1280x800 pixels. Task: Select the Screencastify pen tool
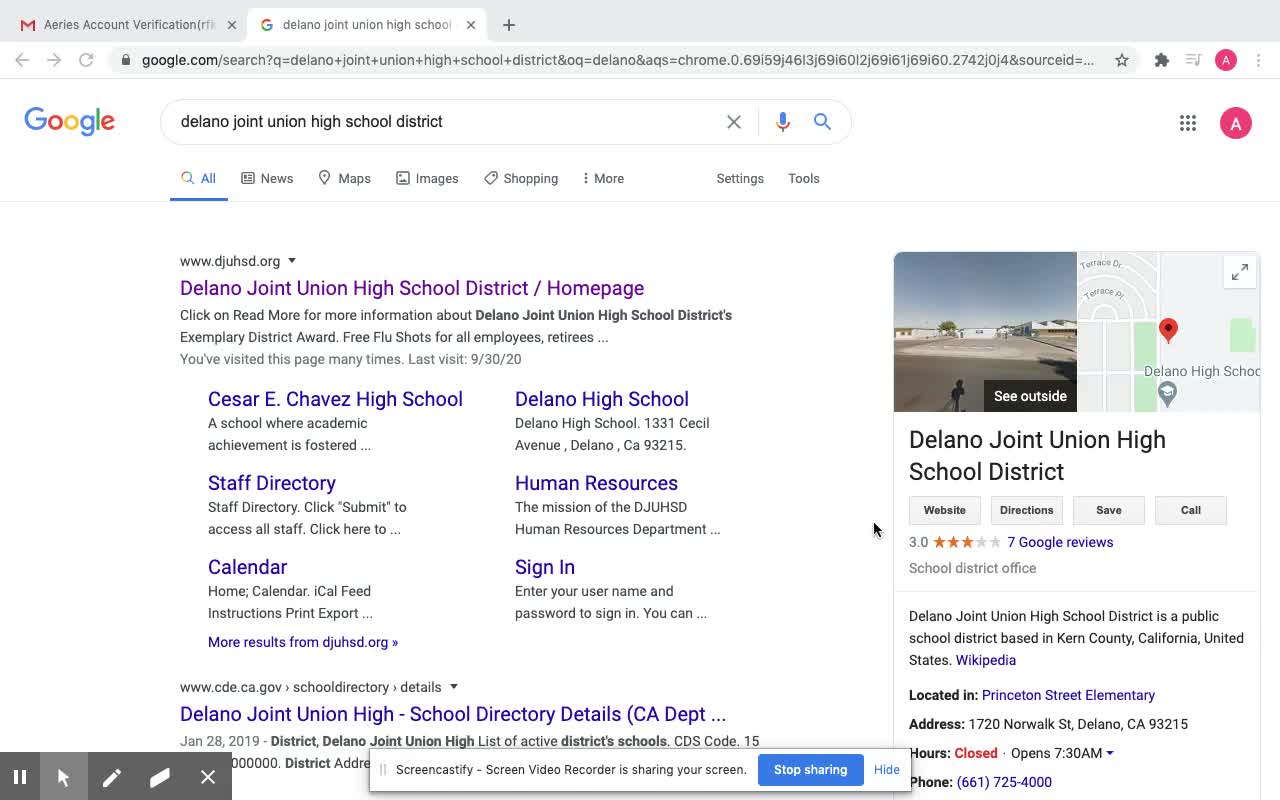pos(111,777)
